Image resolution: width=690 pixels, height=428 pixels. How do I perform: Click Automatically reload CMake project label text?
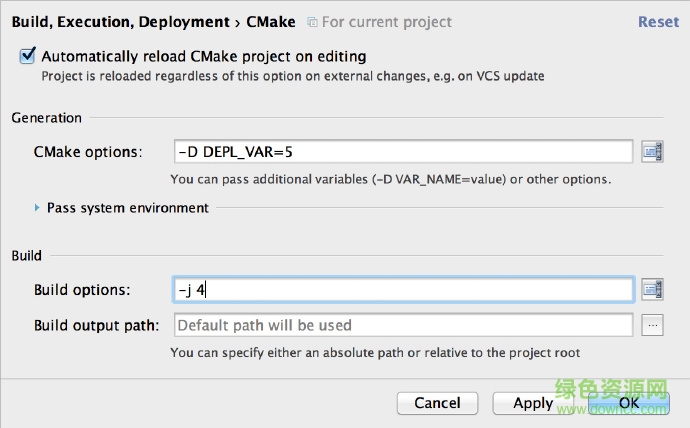pos(203,57)
